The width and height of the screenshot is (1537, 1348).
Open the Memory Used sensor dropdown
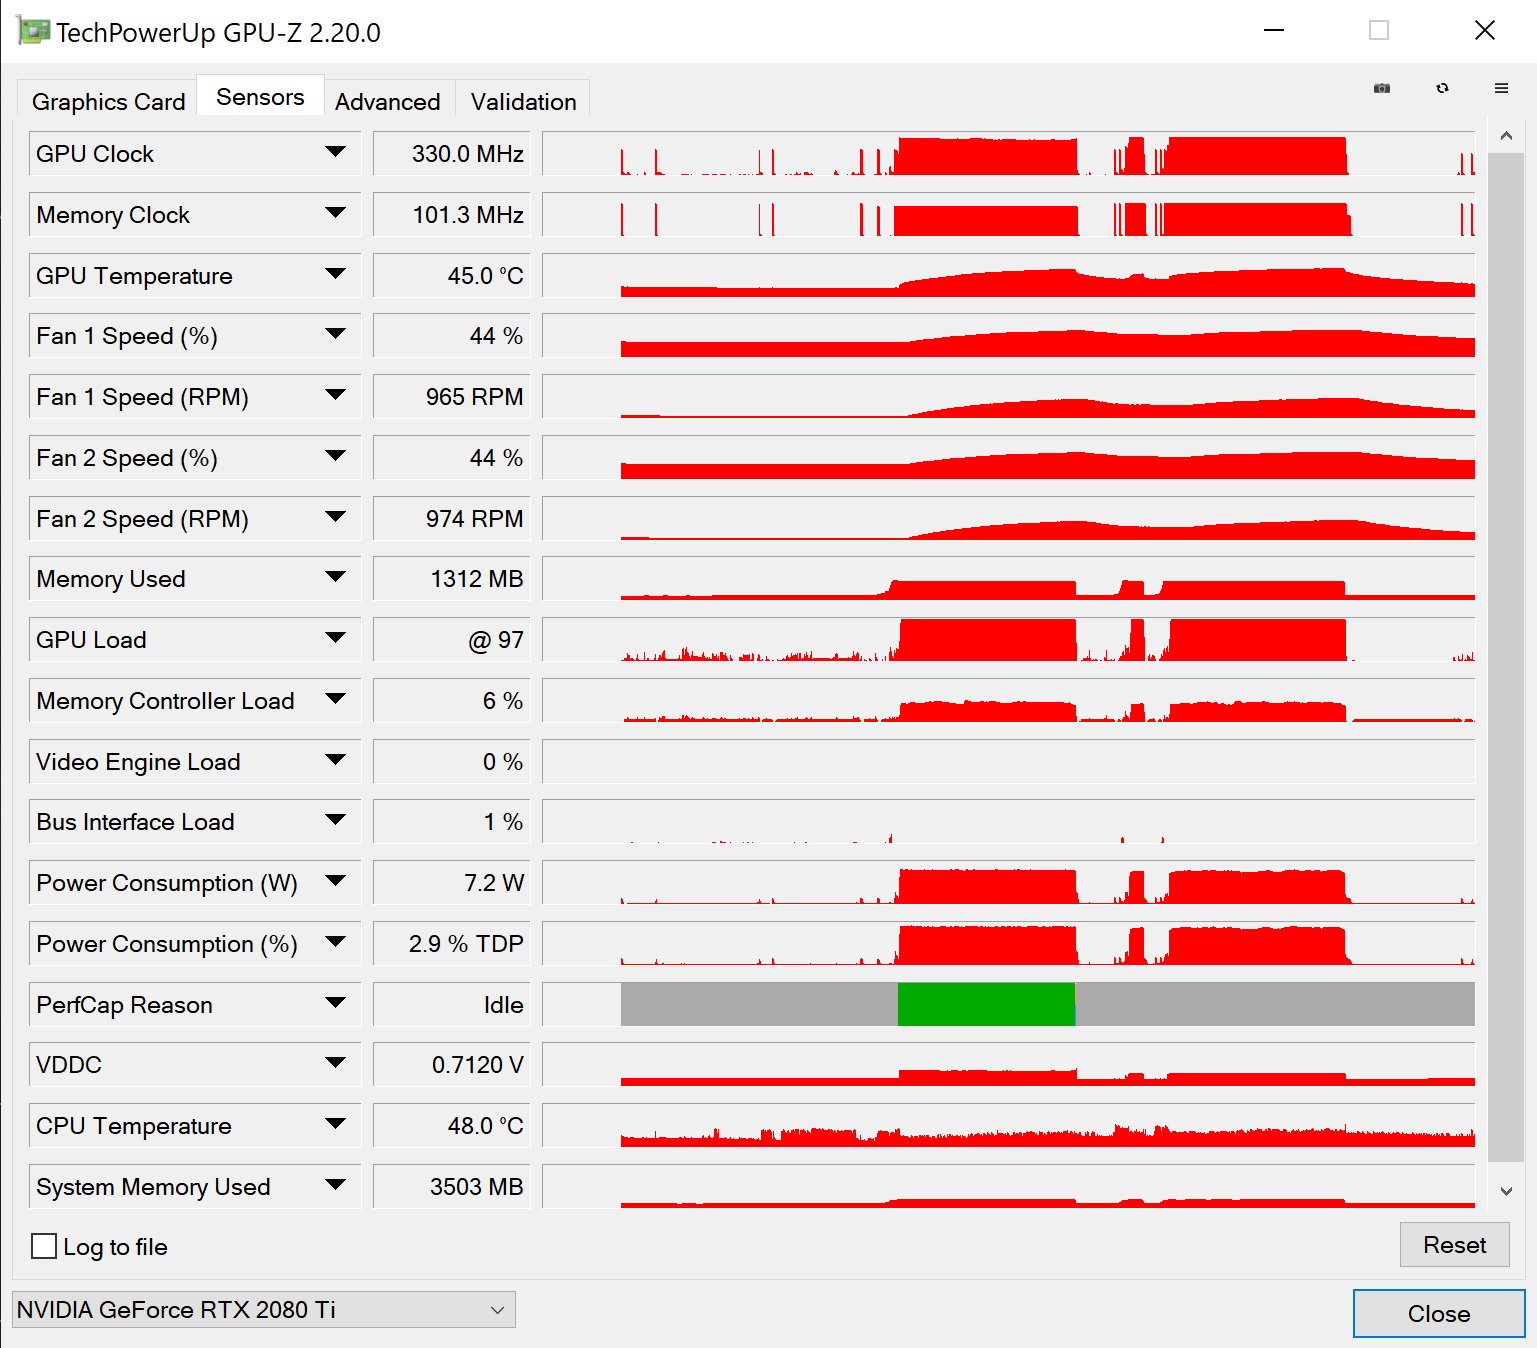pyautogui.click(x=335, y=578)
